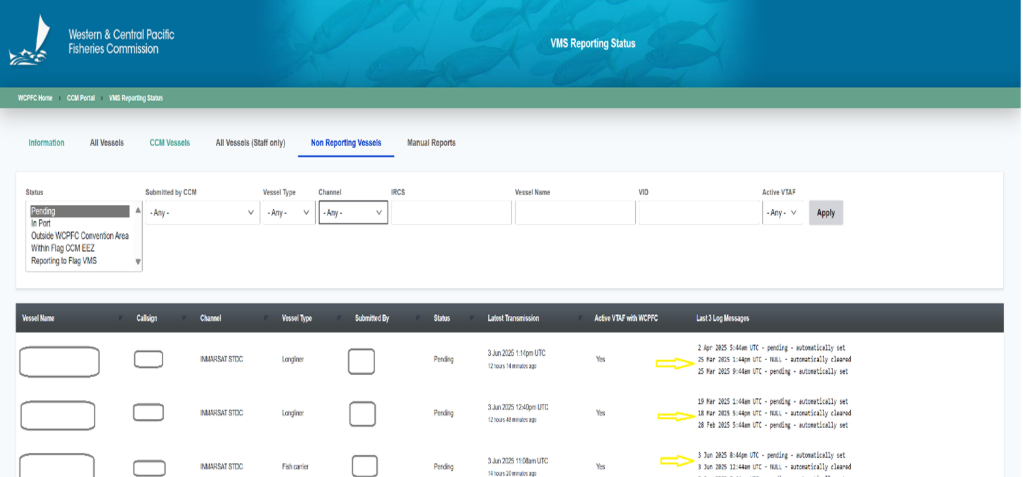Click '12 hours 14 minutes ago' text
1023x477 pixels.
[x=512, y=366]
